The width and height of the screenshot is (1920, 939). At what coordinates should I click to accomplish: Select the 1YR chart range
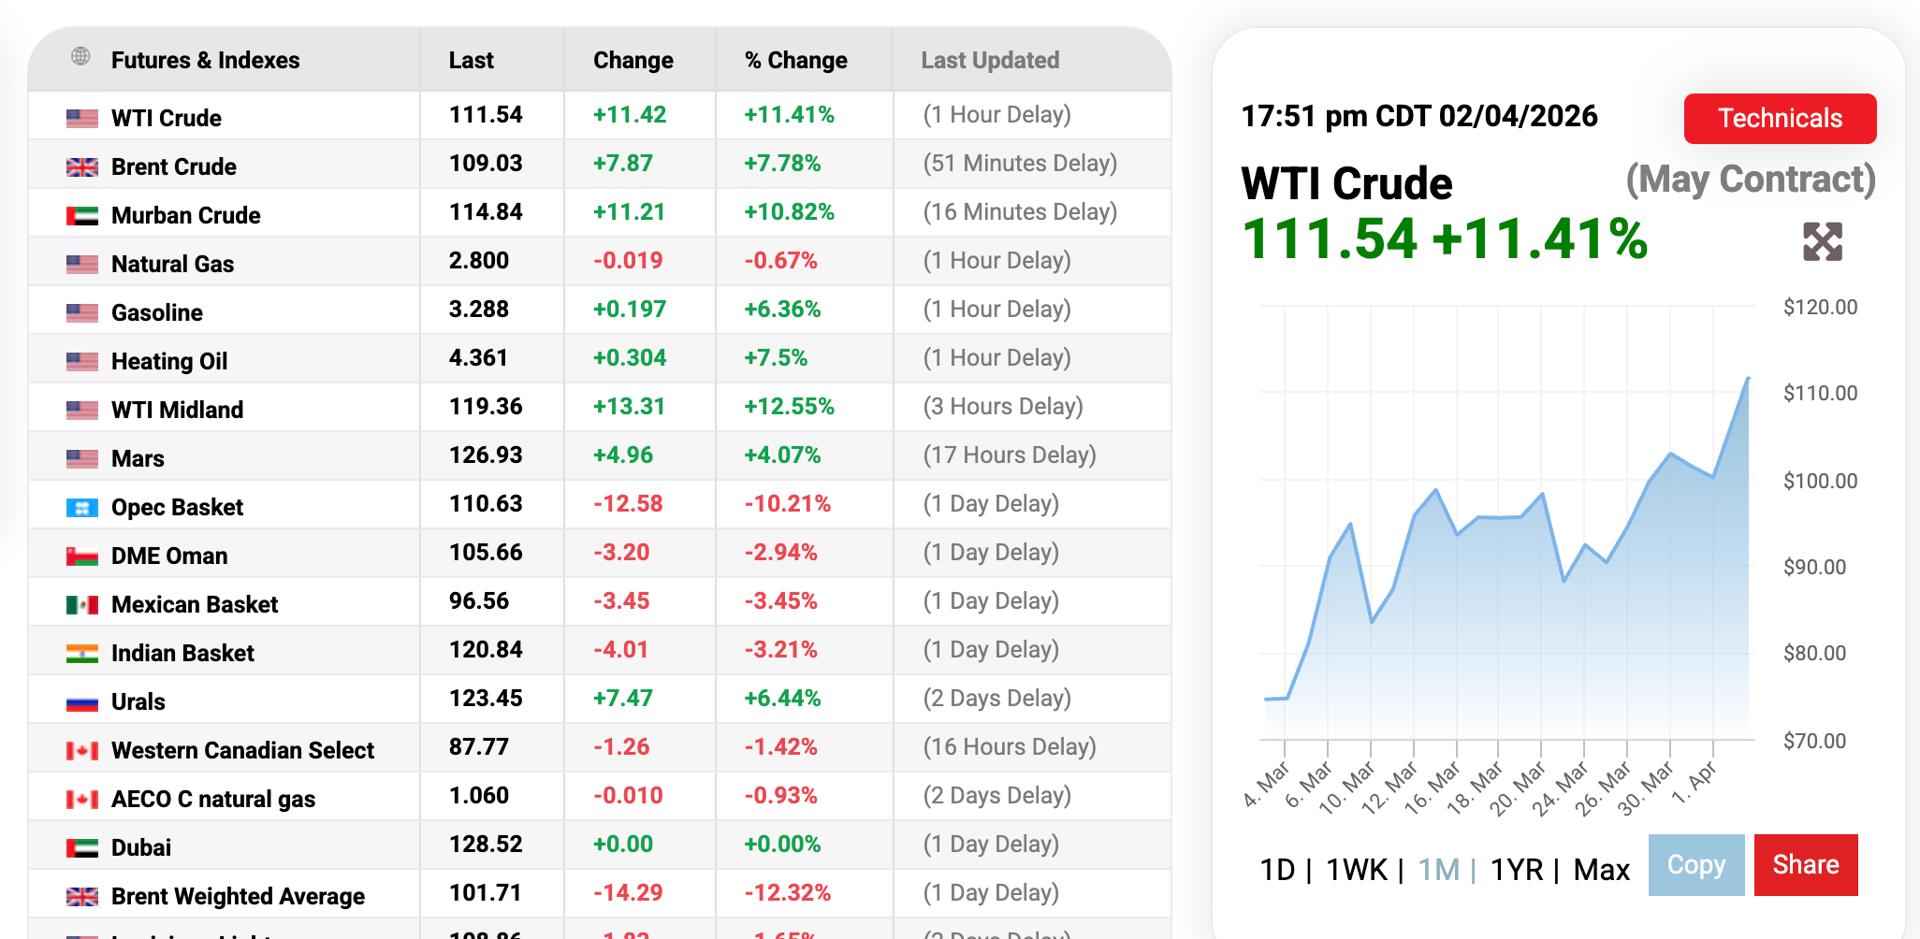[1516, 870]
